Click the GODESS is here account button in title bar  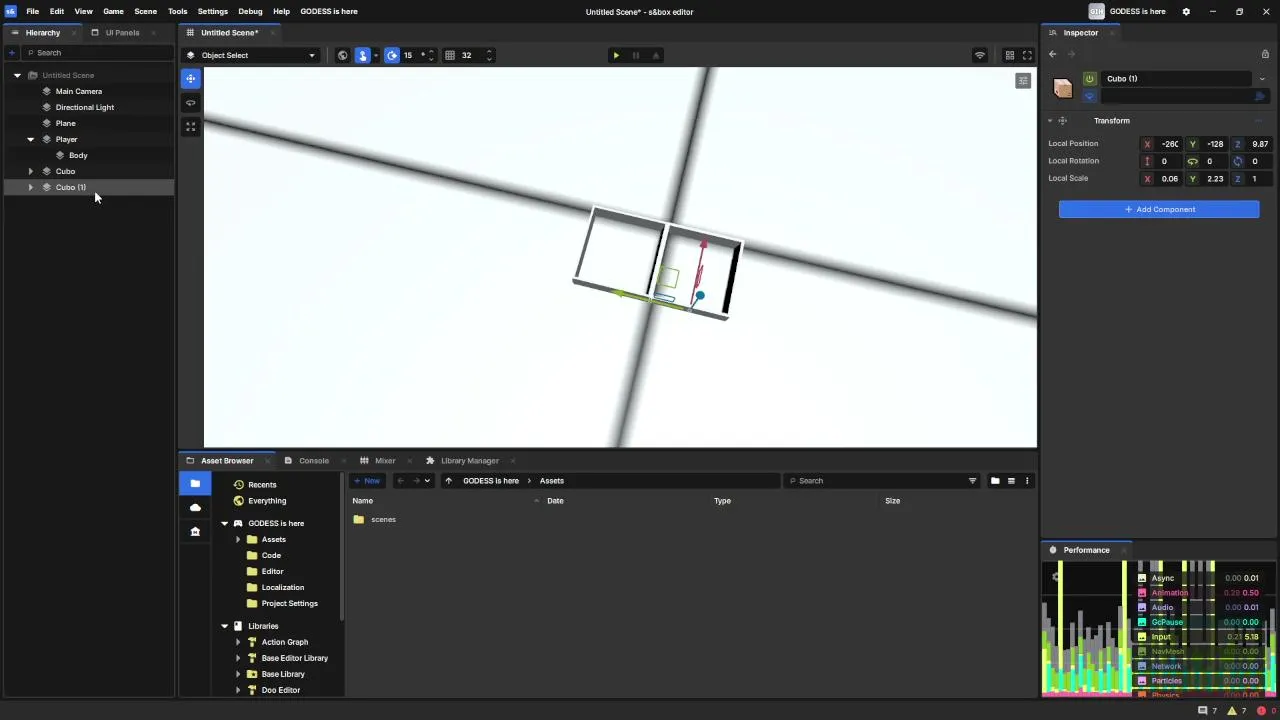(1127, 12)
